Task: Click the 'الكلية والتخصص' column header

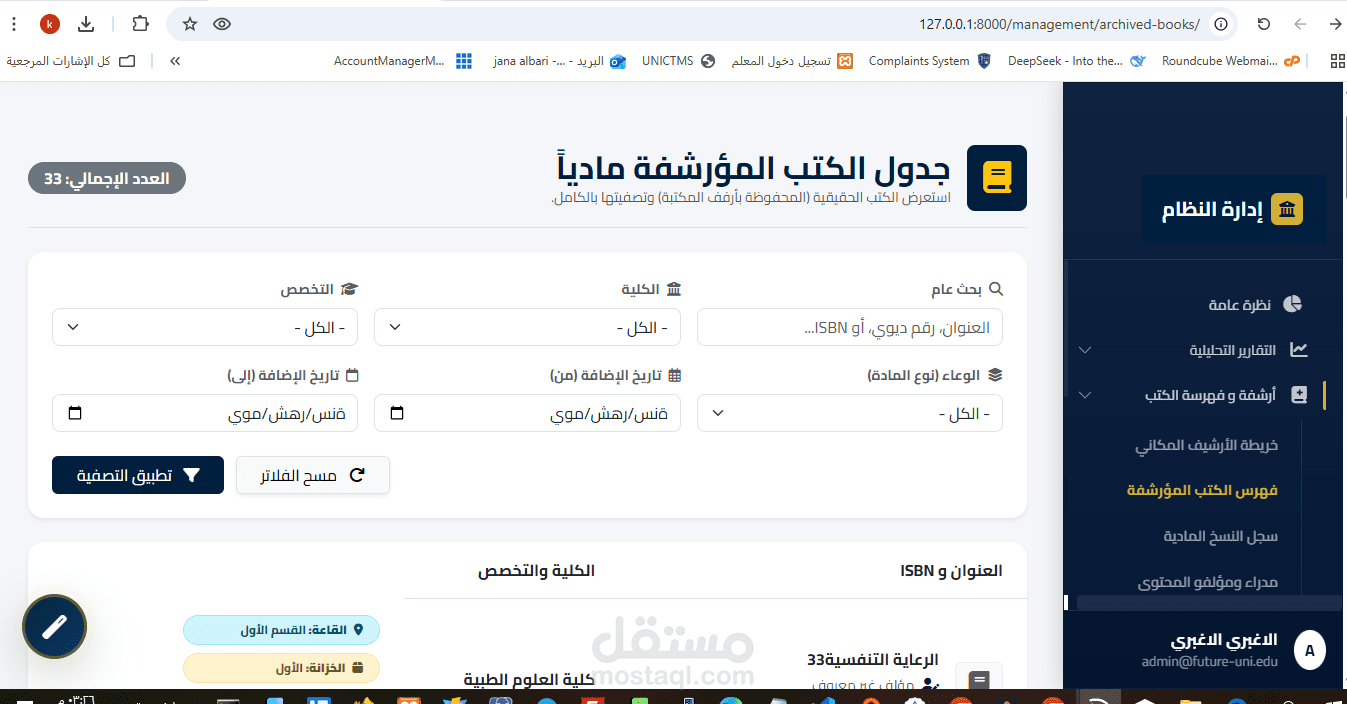Action: click(x=536, y=570)
